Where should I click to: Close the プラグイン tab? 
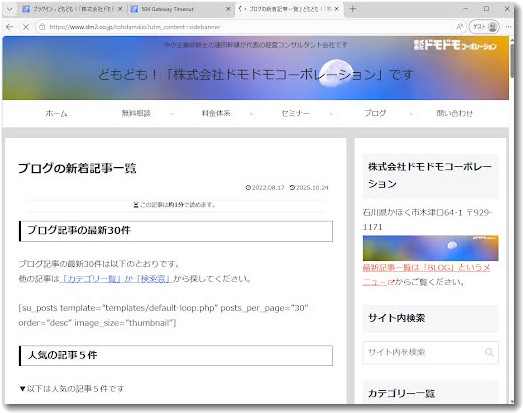click(120, 9)
